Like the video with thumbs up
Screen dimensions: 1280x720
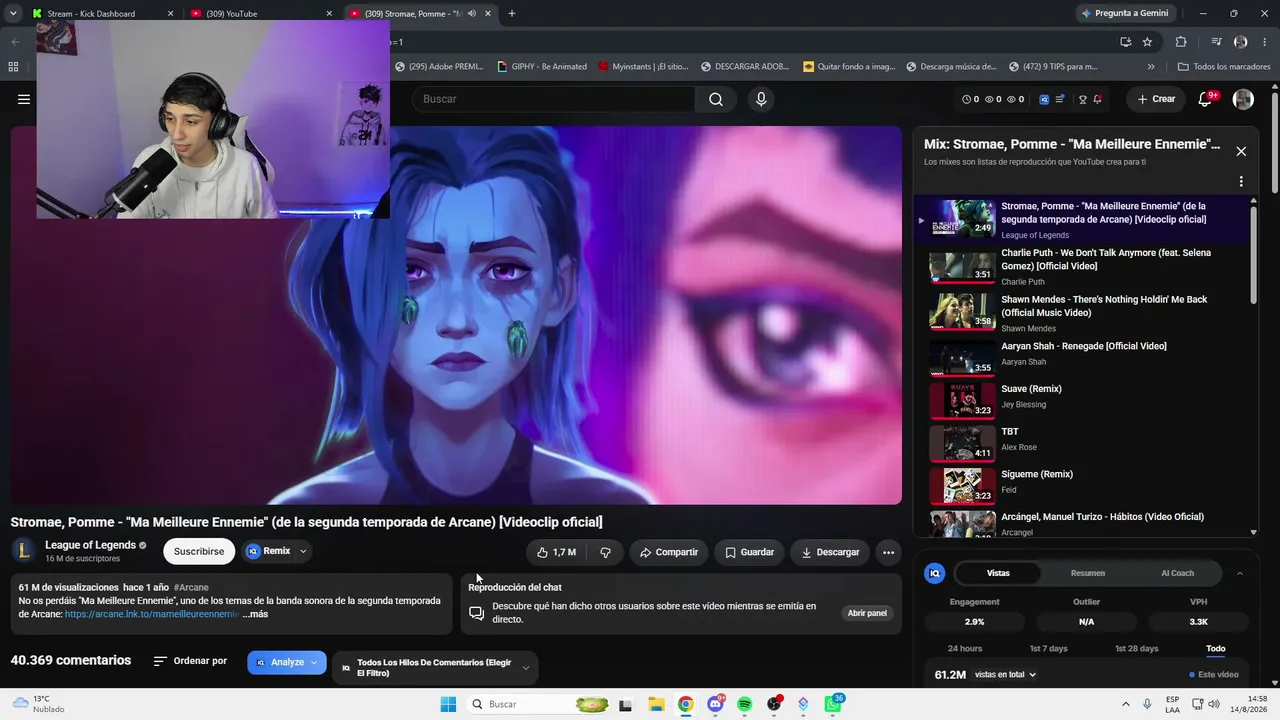(x=556, y=552)
